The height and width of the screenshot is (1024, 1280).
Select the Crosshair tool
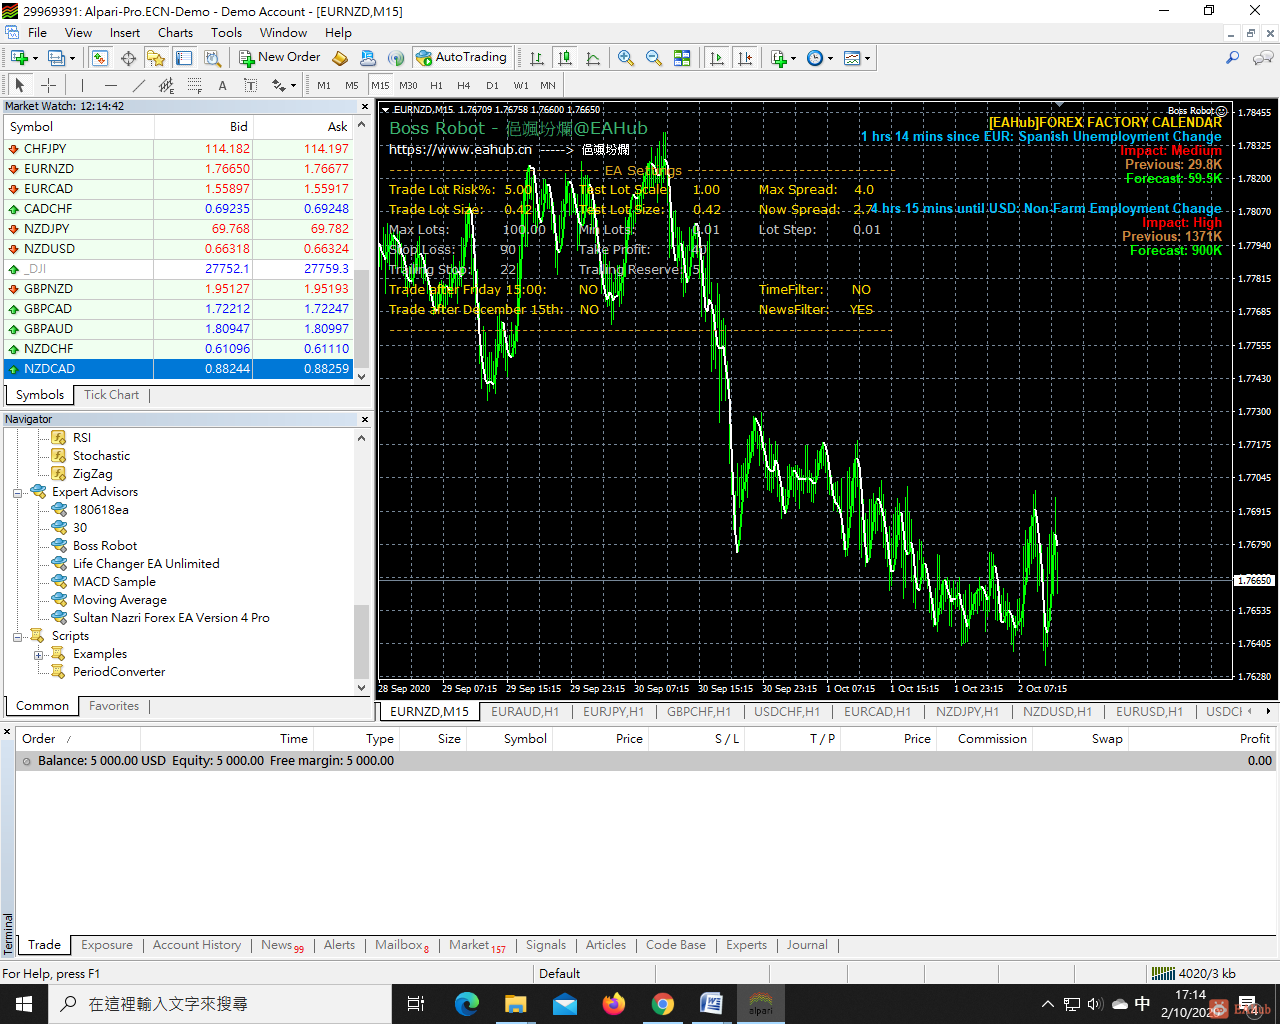pos(47,85)
